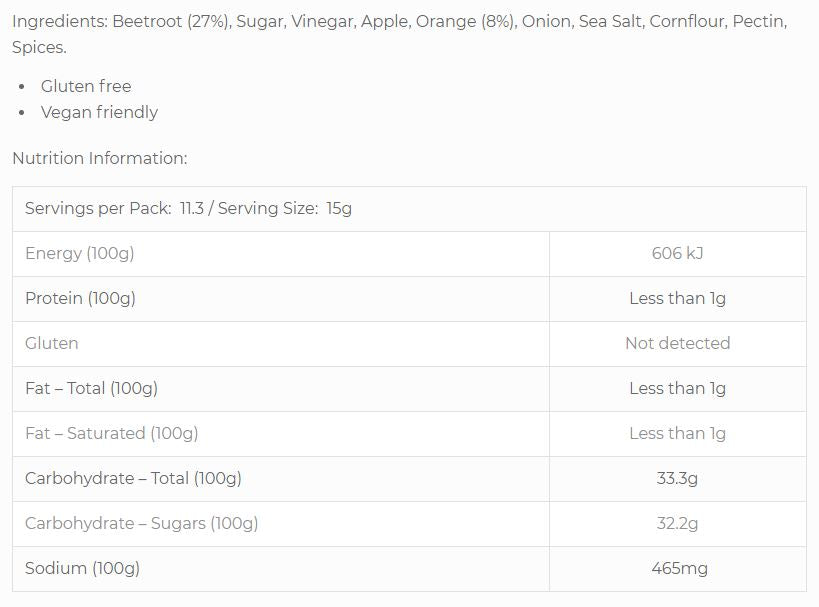Click the "Carbohydrate – Sugars (100g)" label

pos(142,523)
